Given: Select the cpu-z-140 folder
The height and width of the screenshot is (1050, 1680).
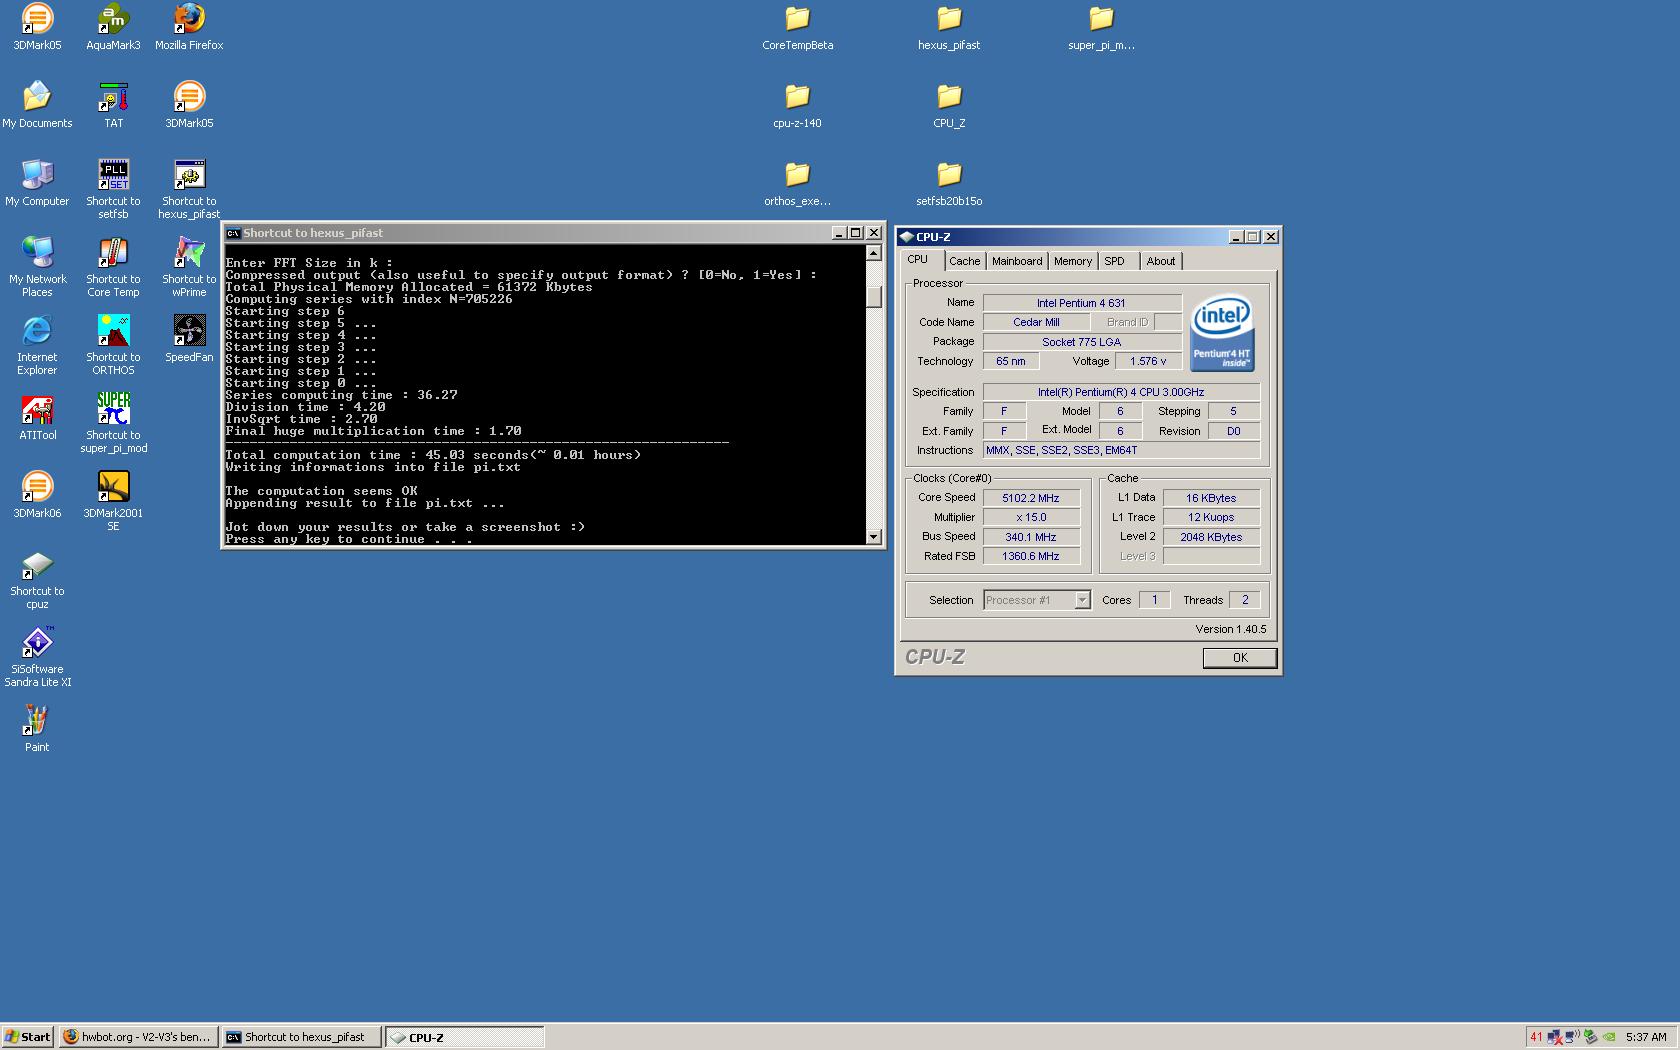Looking at the screenshot, I should (x=797, y=105).
